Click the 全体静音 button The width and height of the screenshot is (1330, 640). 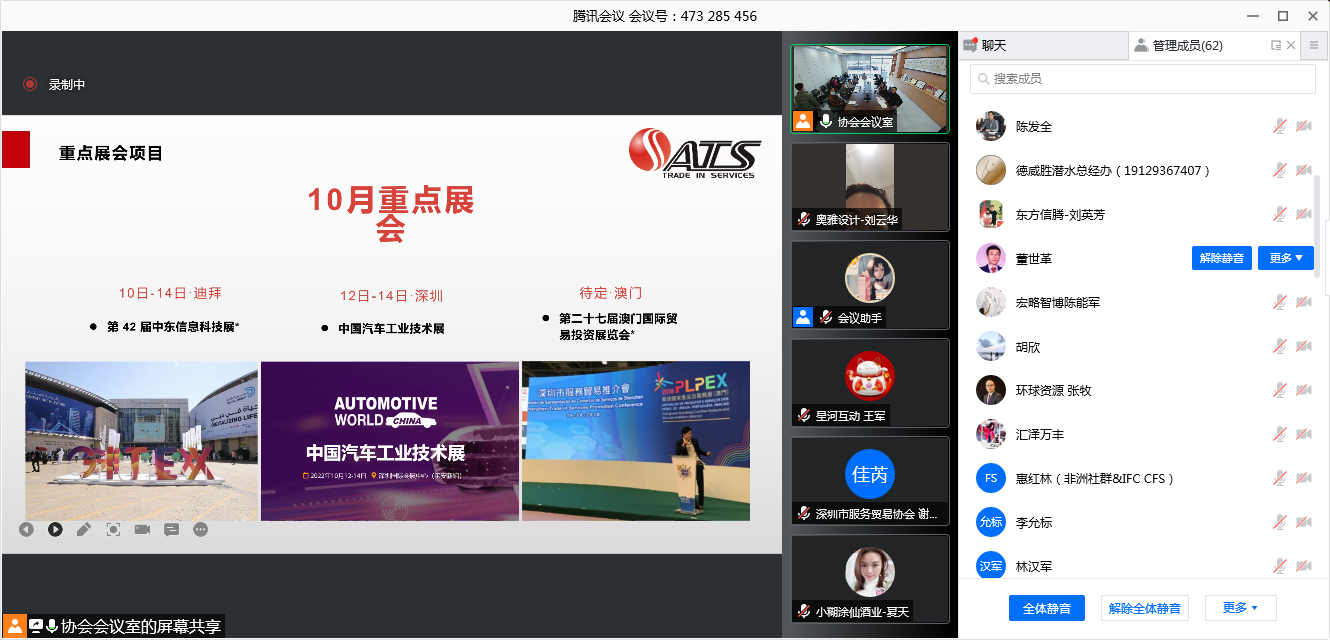coord(1047,608)
